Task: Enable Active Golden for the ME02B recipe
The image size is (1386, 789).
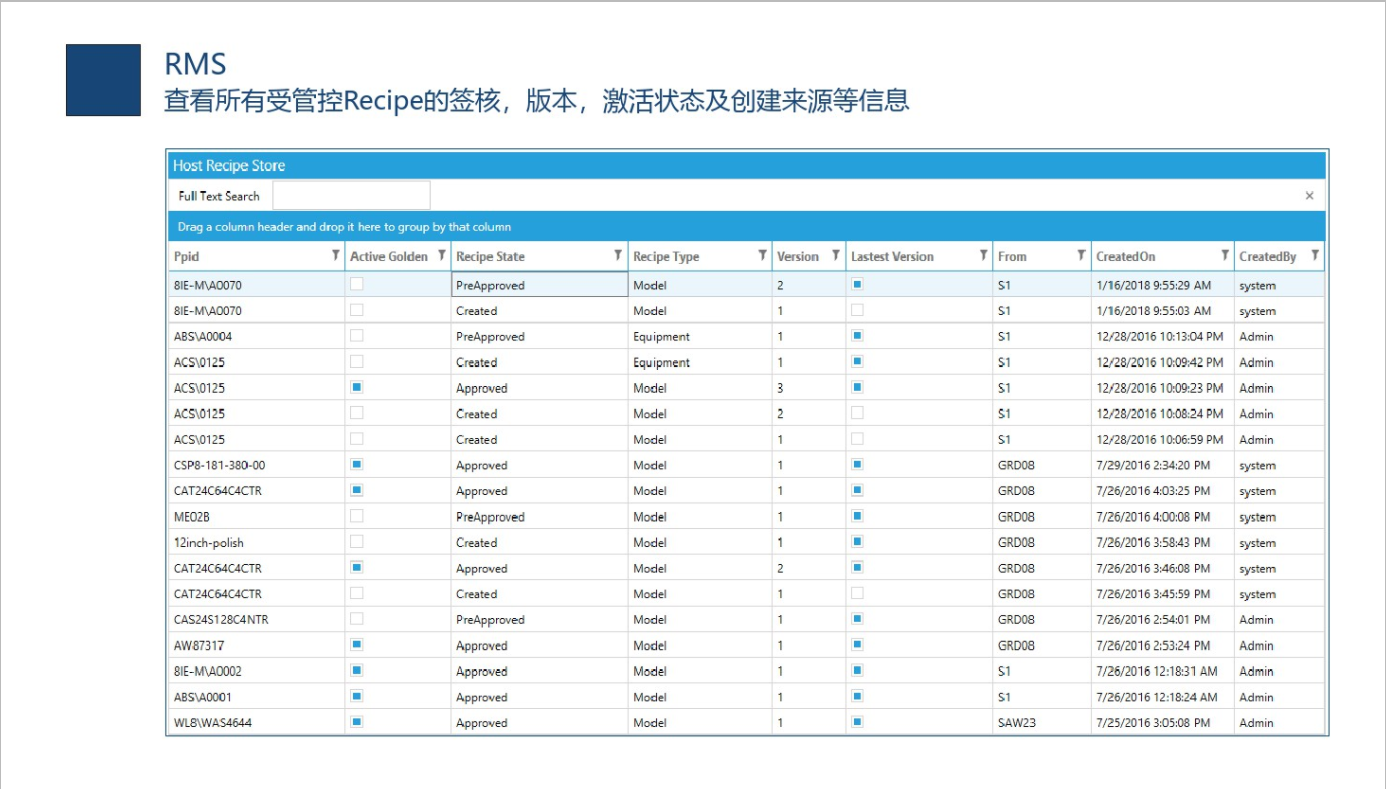Action: (x=357, y=517)
